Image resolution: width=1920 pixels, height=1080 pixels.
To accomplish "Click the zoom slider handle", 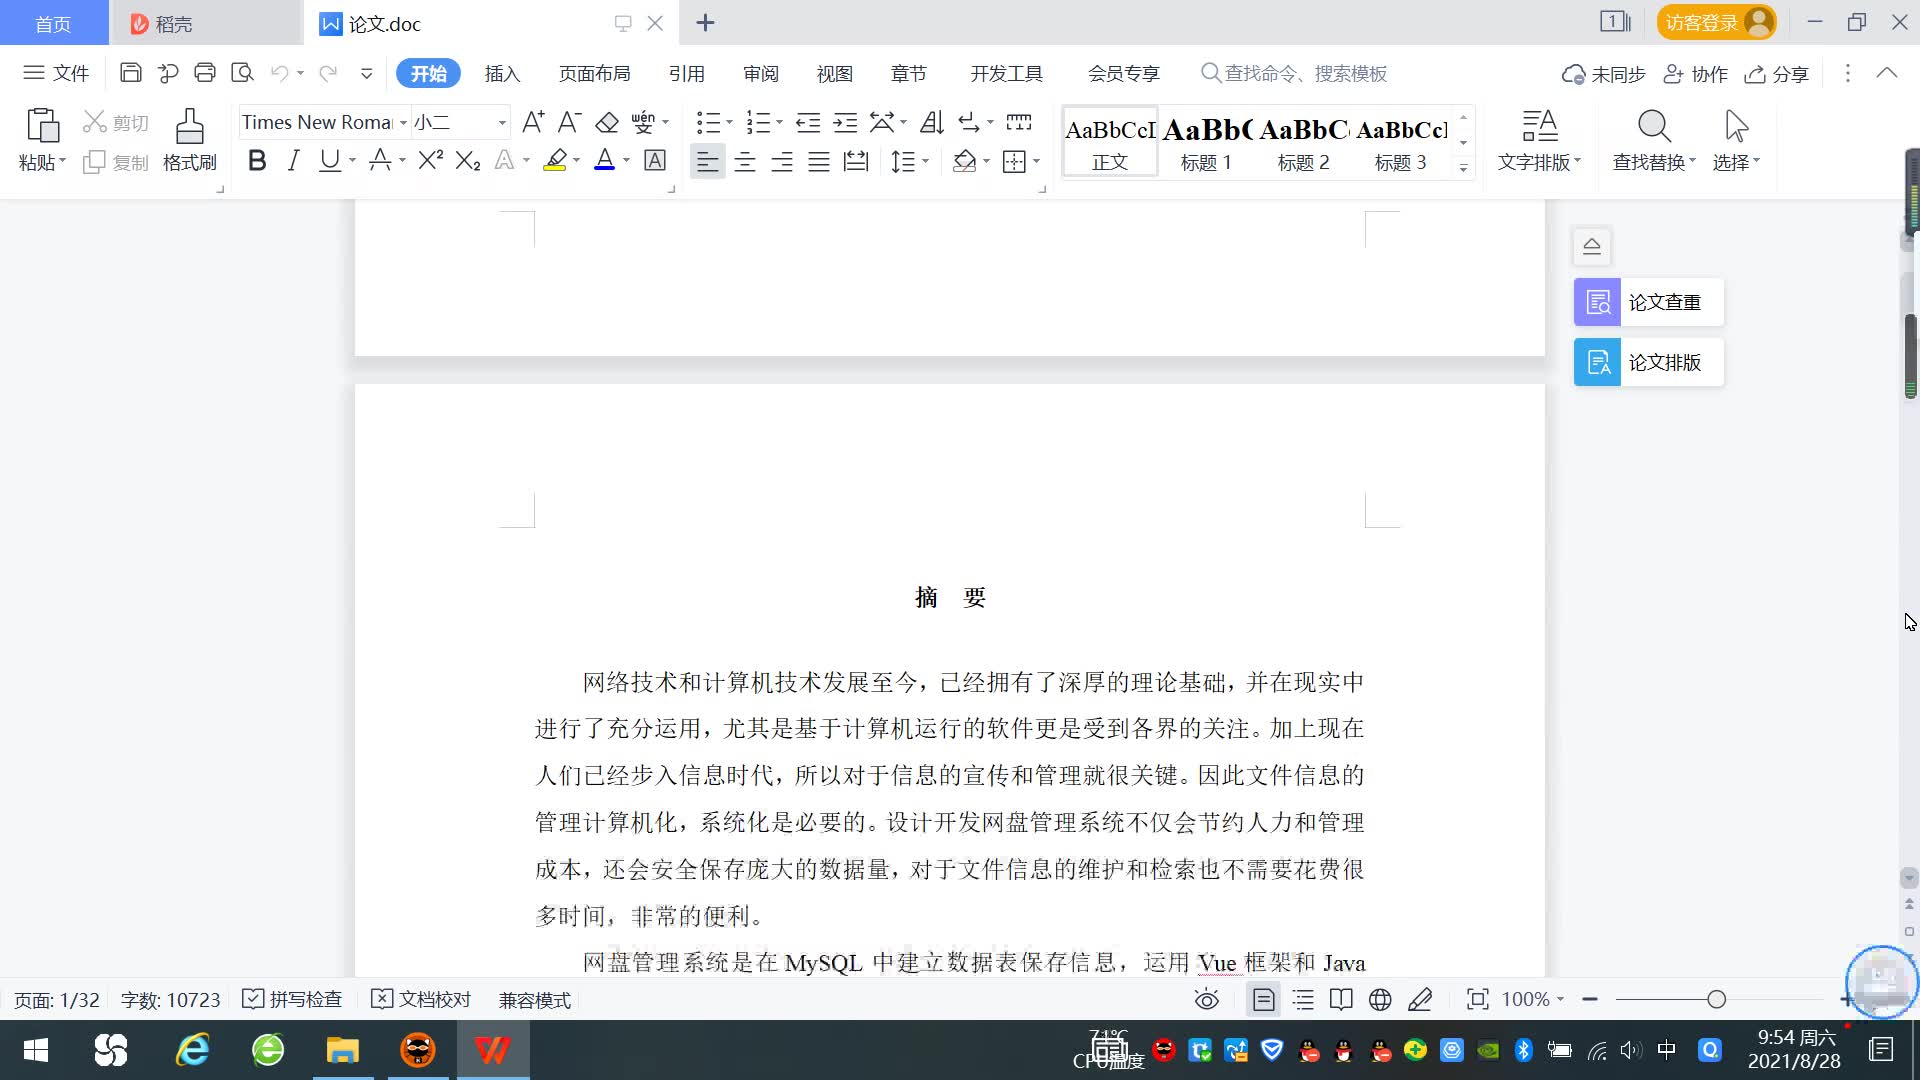I will 1717,999.
